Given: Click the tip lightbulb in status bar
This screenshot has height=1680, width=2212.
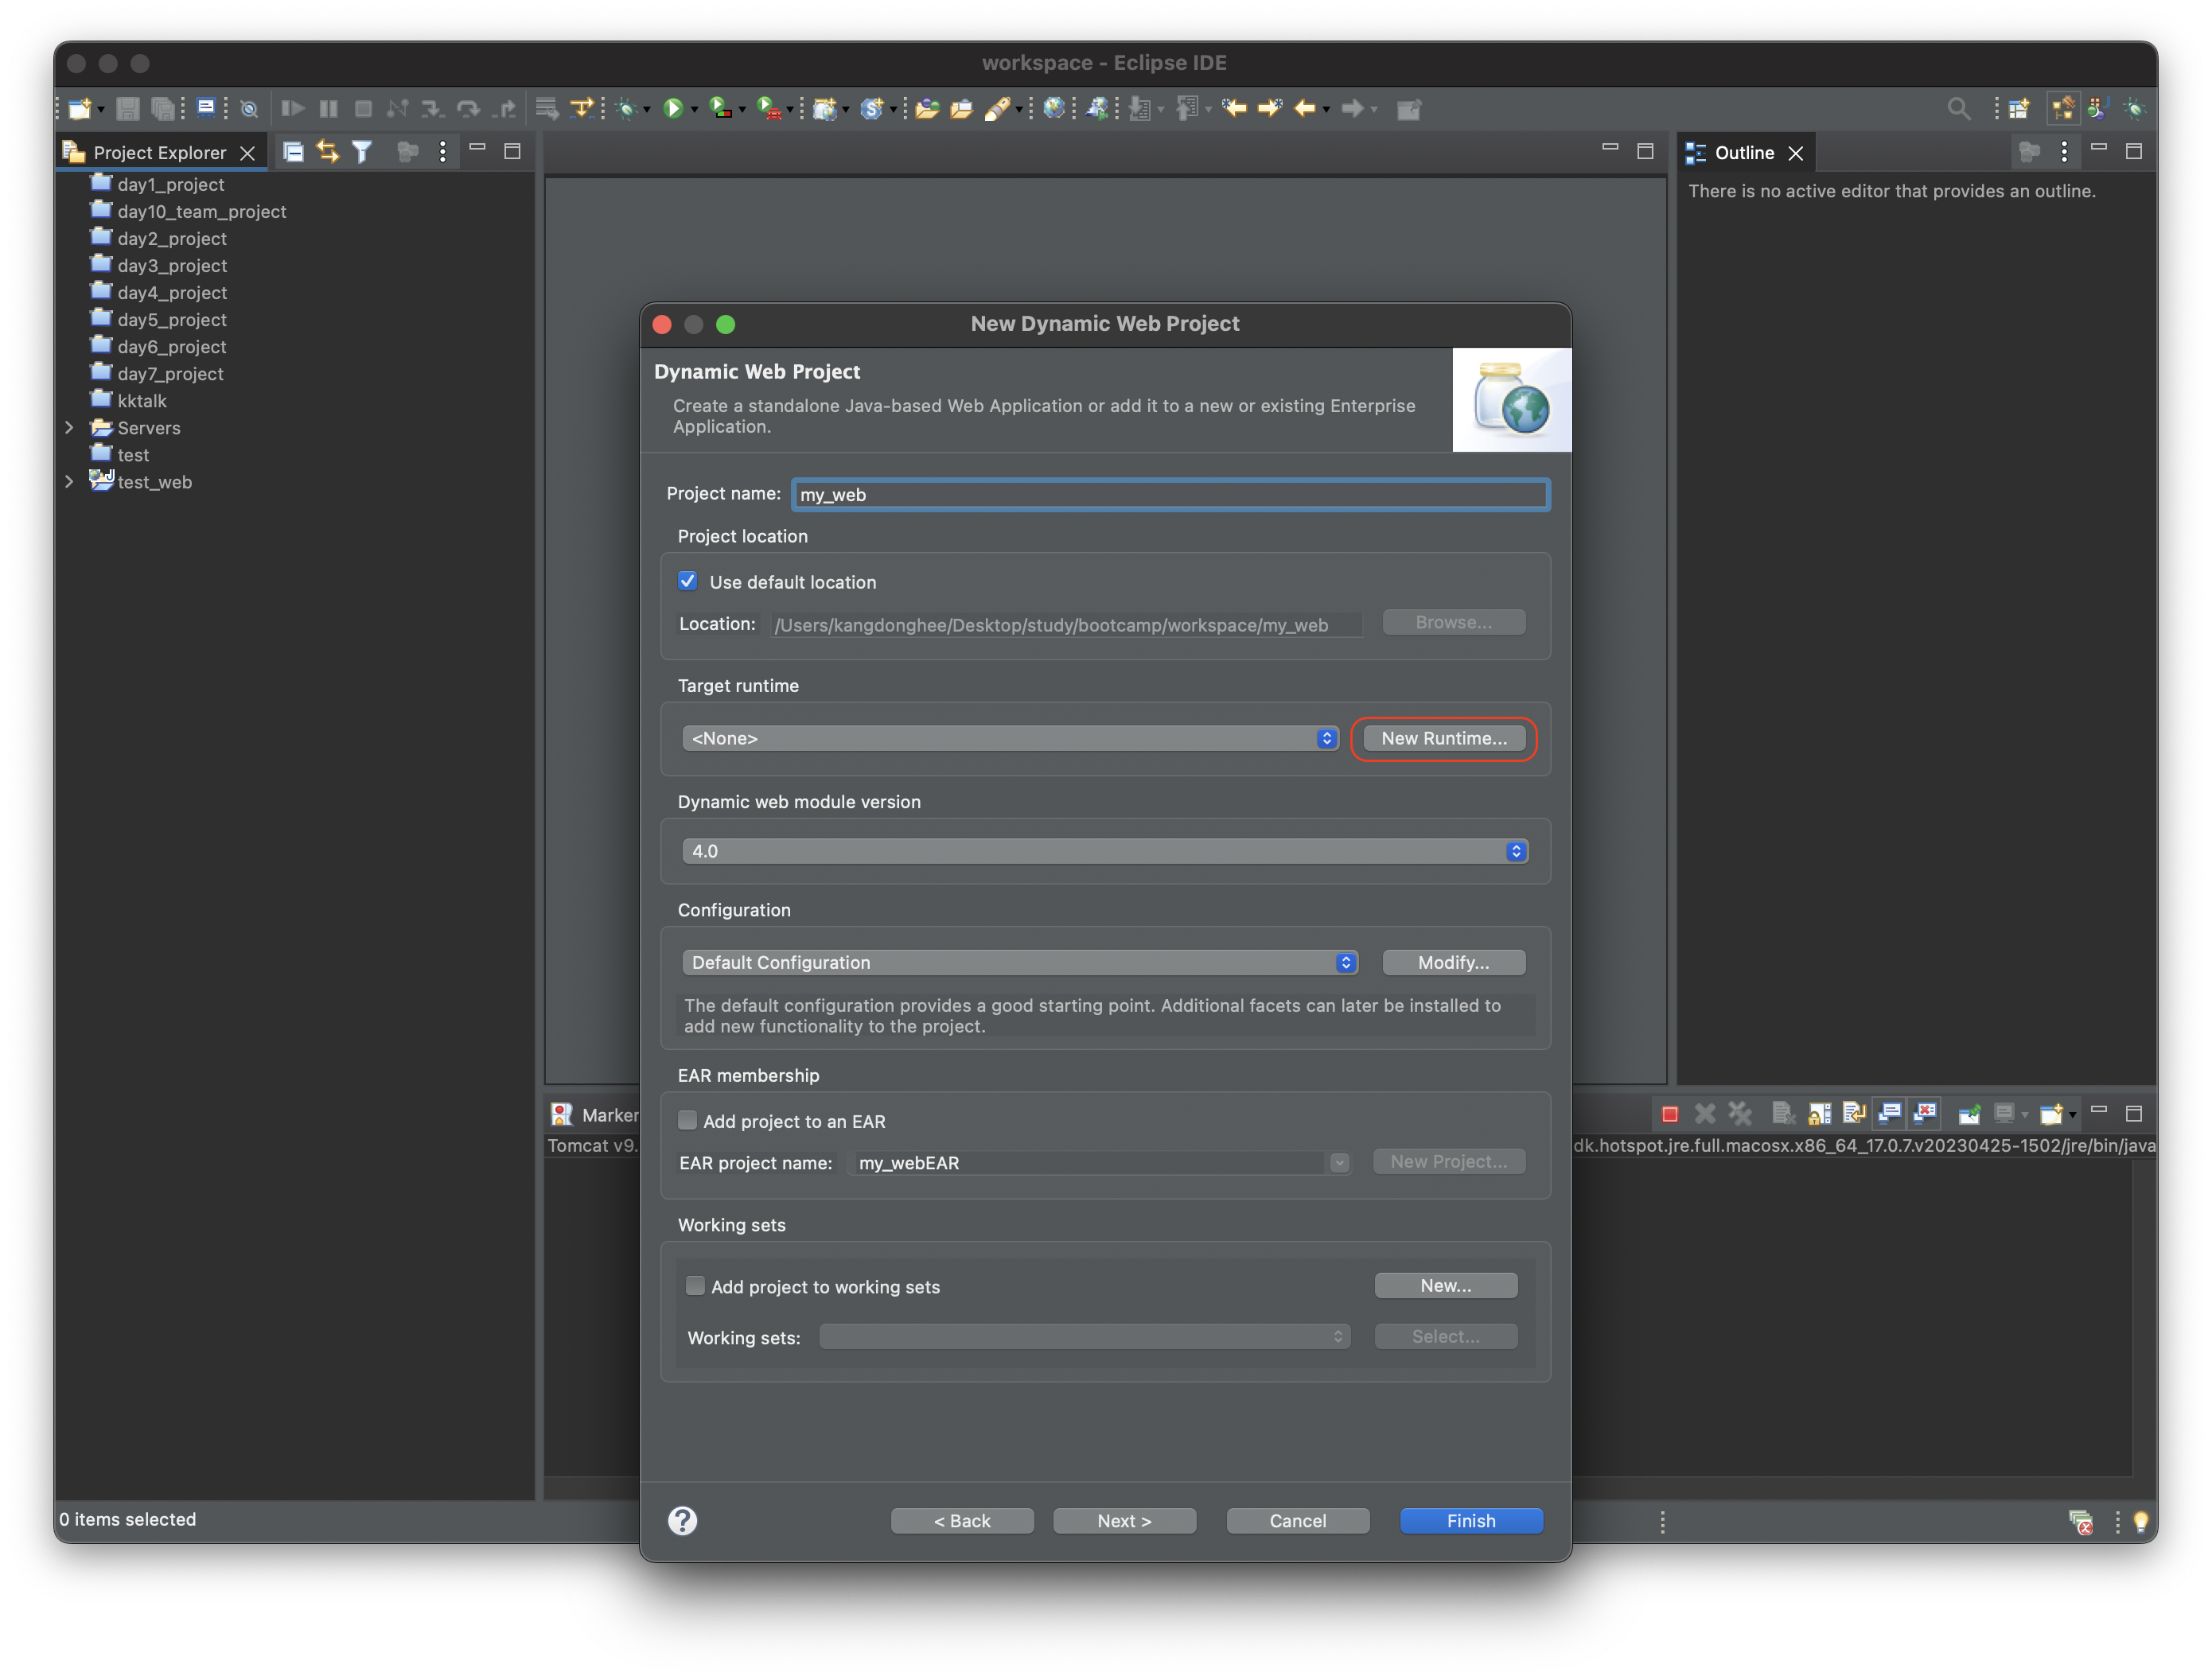Looking at the screenshot, I should pos(2141,1522).
